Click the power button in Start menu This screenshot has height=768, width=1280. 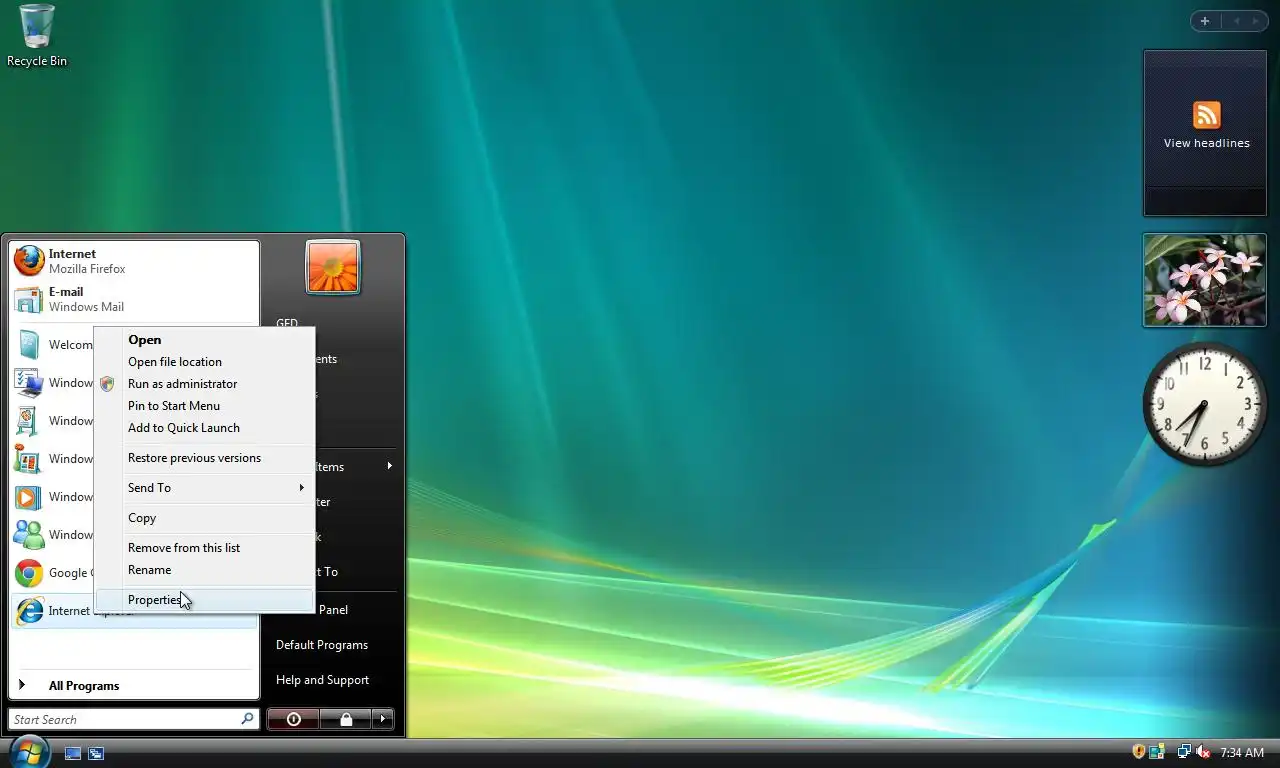293,719
